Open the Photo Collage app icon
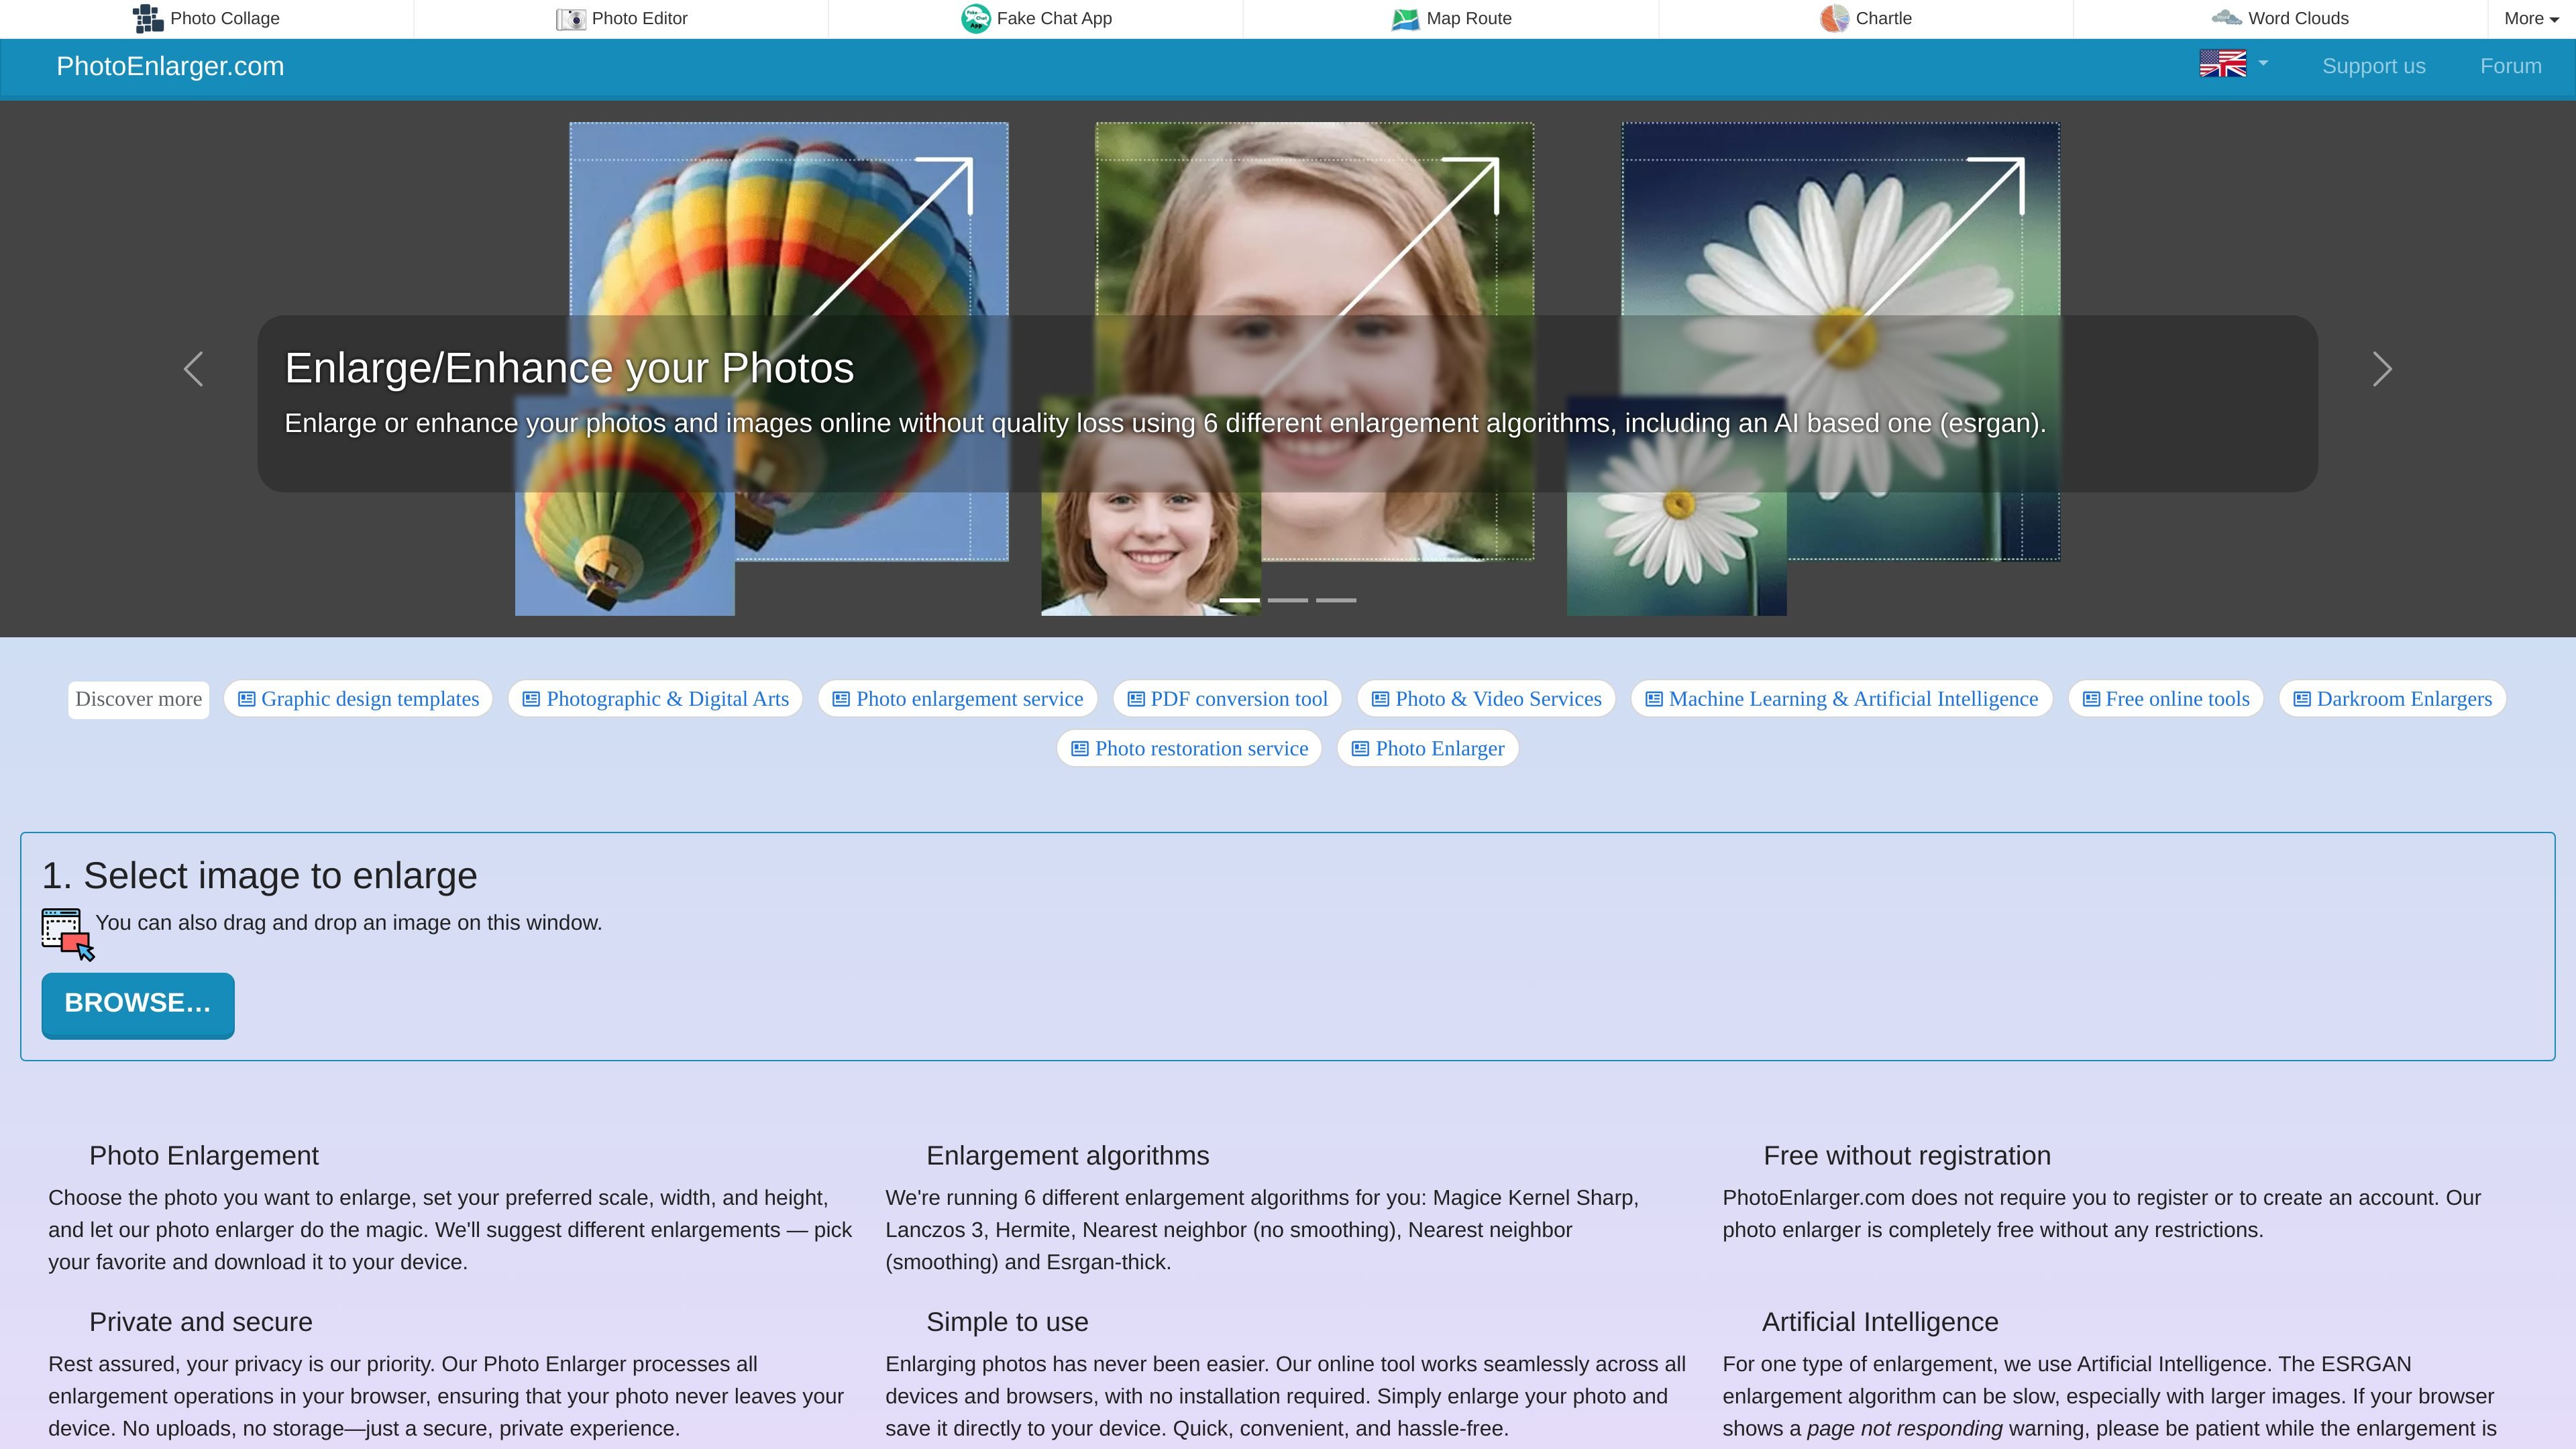Viewport: 2576px width, 1449px height. pos(148,18)
